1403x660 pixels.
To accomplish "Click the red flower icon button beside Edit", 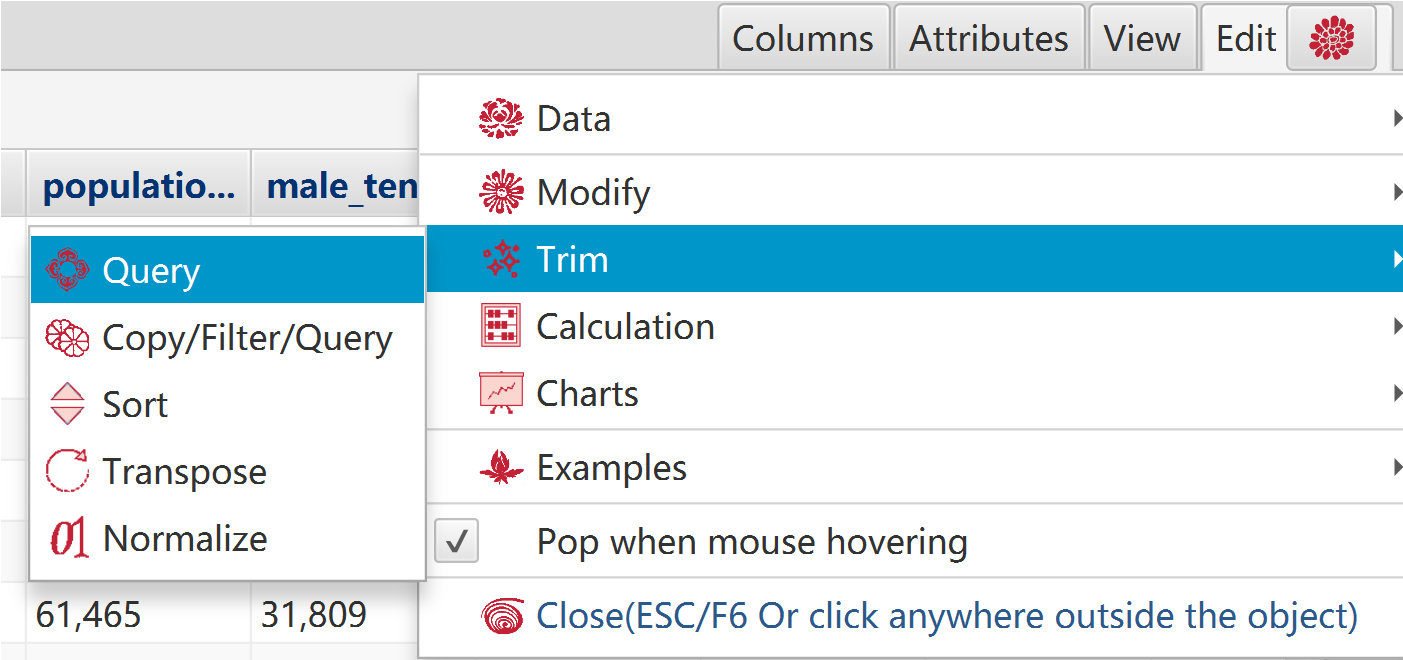I will 1331,39.
